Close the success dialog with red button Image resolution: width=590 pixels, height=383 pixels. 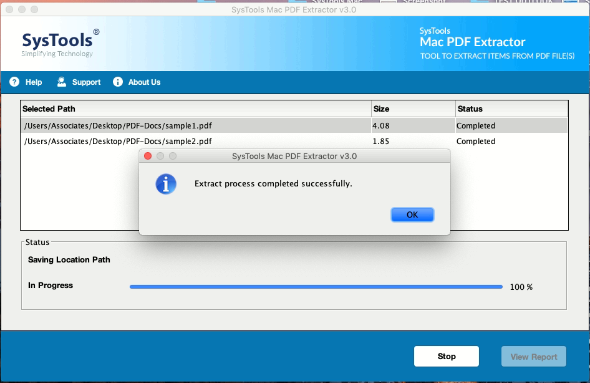point(148,156)
